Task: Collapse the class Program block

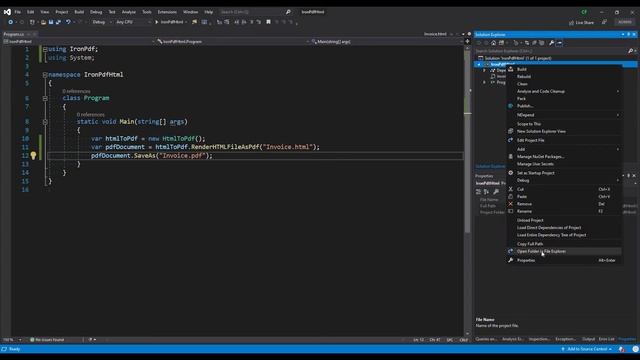Action: point(45,98)
